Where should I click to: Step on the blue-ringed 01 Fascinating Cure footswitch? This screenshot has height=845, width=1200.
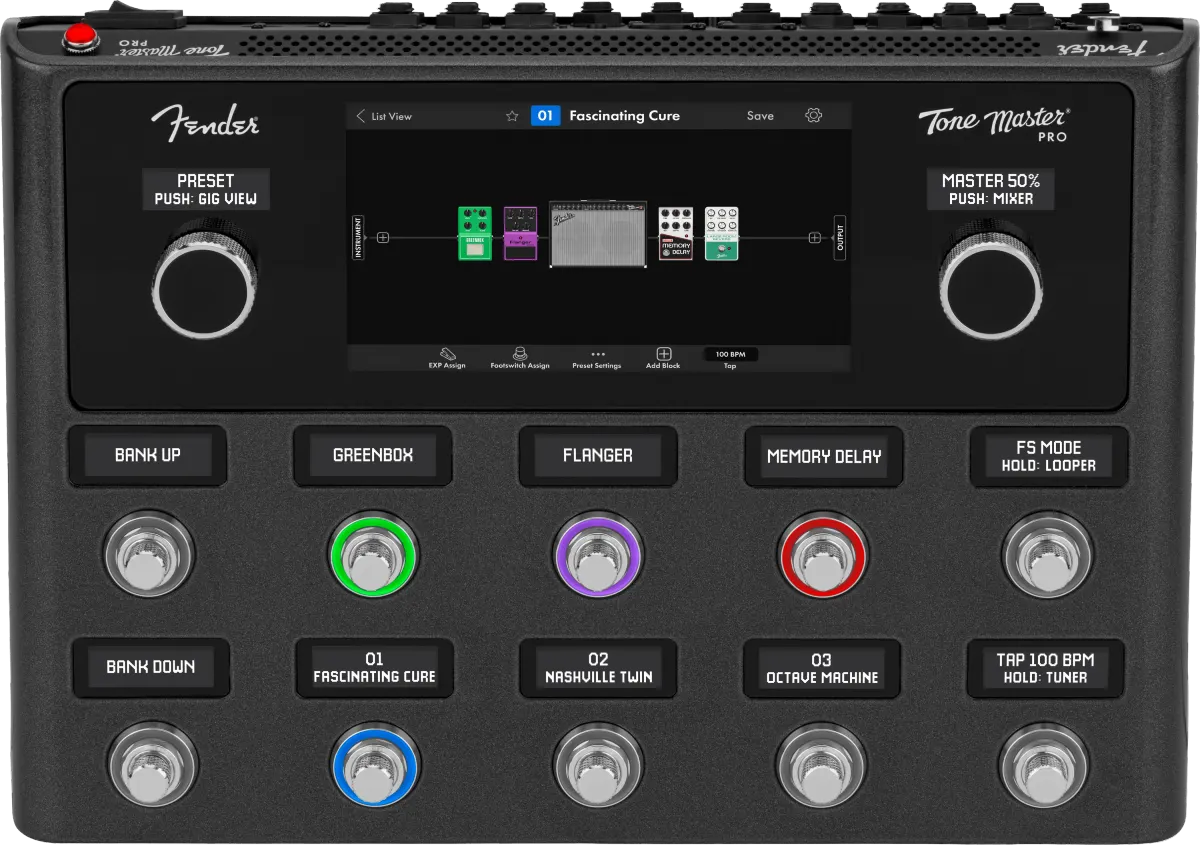coord(376,765)
